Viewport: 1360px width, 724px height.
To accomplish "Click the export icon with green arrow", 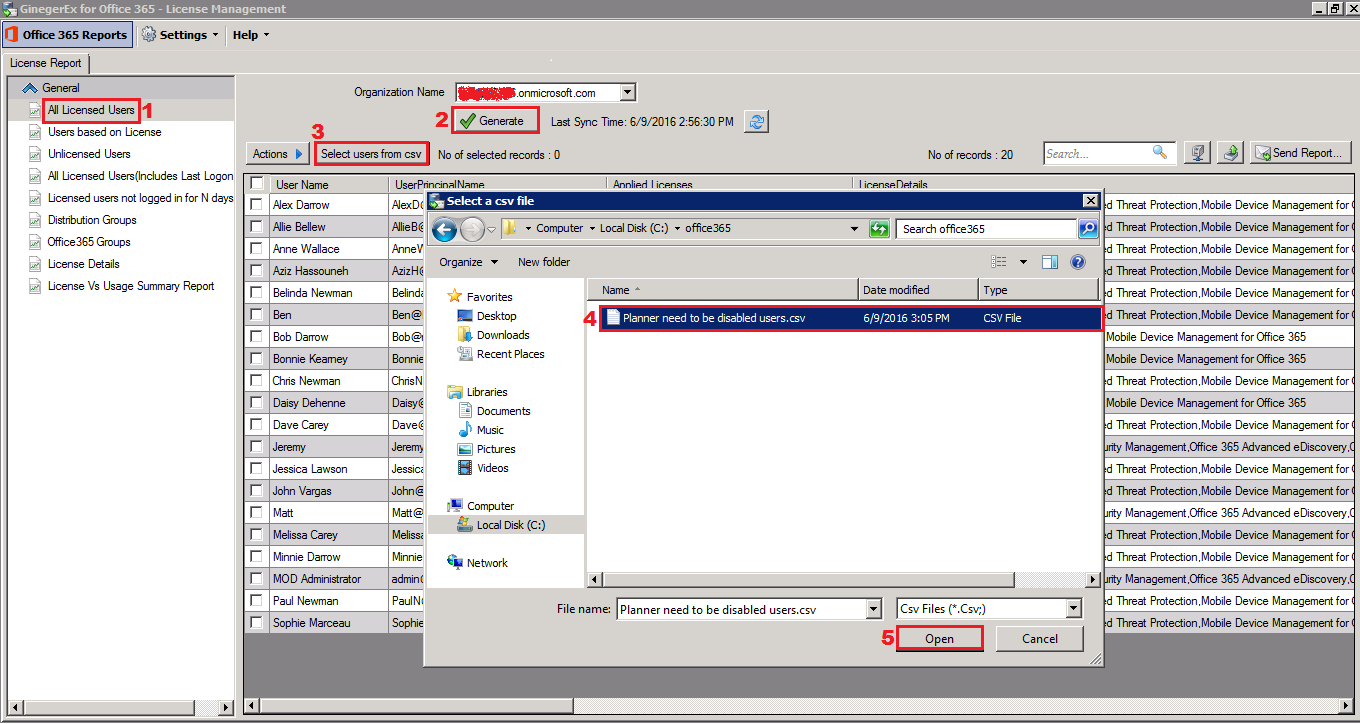I will (1231, 153).
